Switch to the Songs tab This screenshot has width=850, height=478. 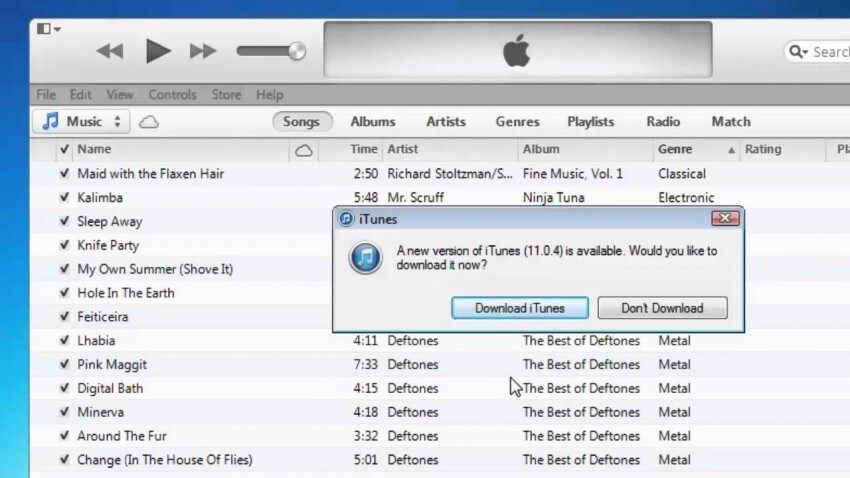(301, 121)
